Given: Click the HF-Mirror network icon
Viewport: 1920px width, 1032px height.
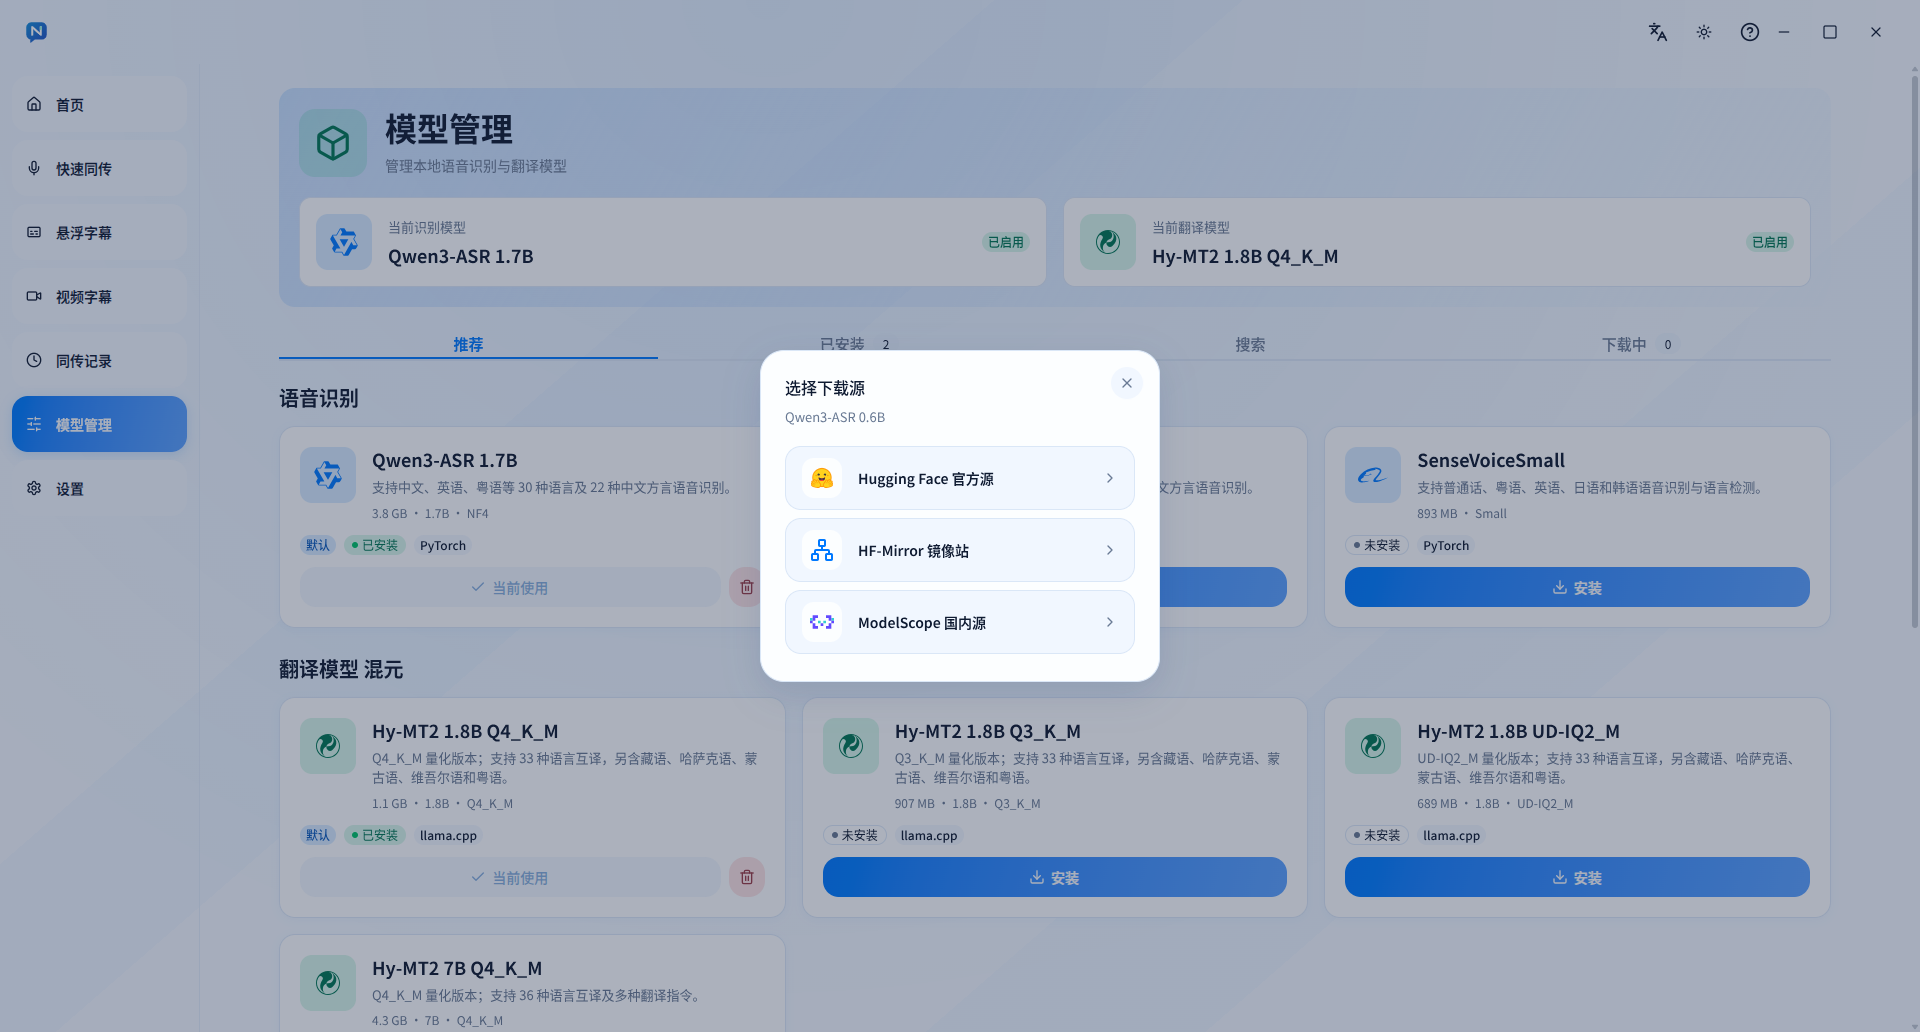Looking at the screenshot, I should [822, 550].
